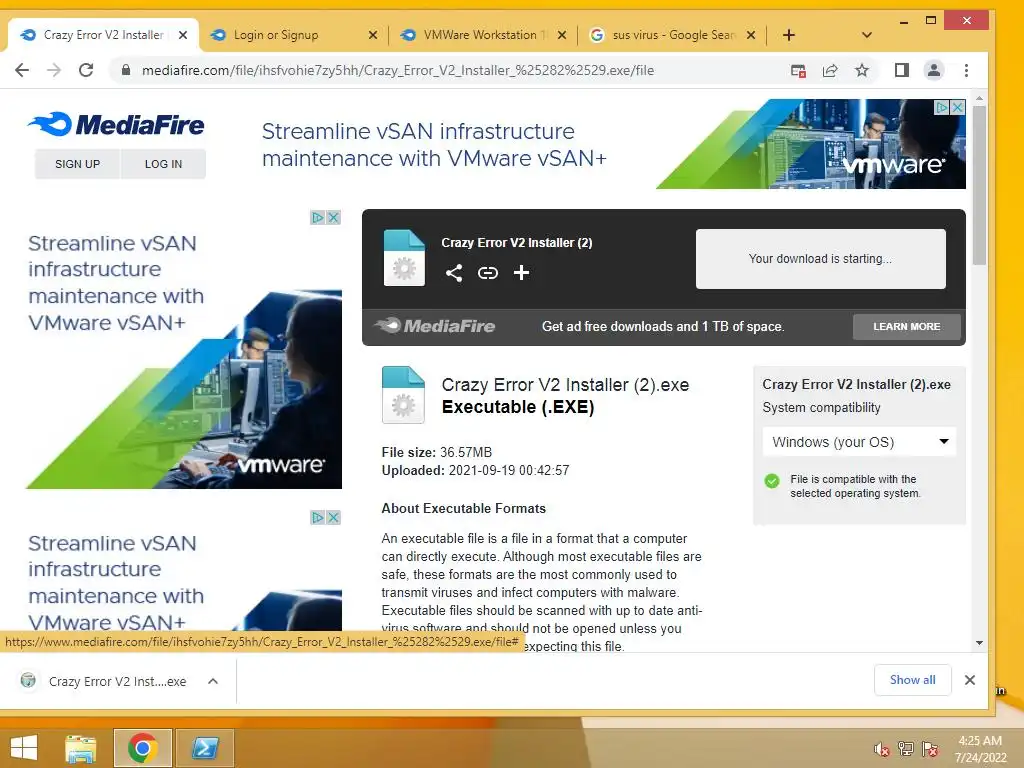Screen dimensions: 1024x768
Task: Open Chrome profile avatar
Action: (x=934, y=70)
